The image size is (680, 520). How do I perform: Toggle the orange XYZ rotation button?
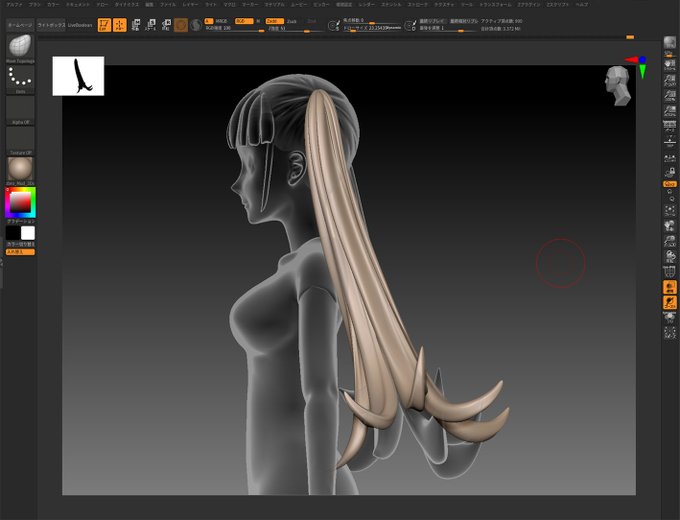[670, 184]
